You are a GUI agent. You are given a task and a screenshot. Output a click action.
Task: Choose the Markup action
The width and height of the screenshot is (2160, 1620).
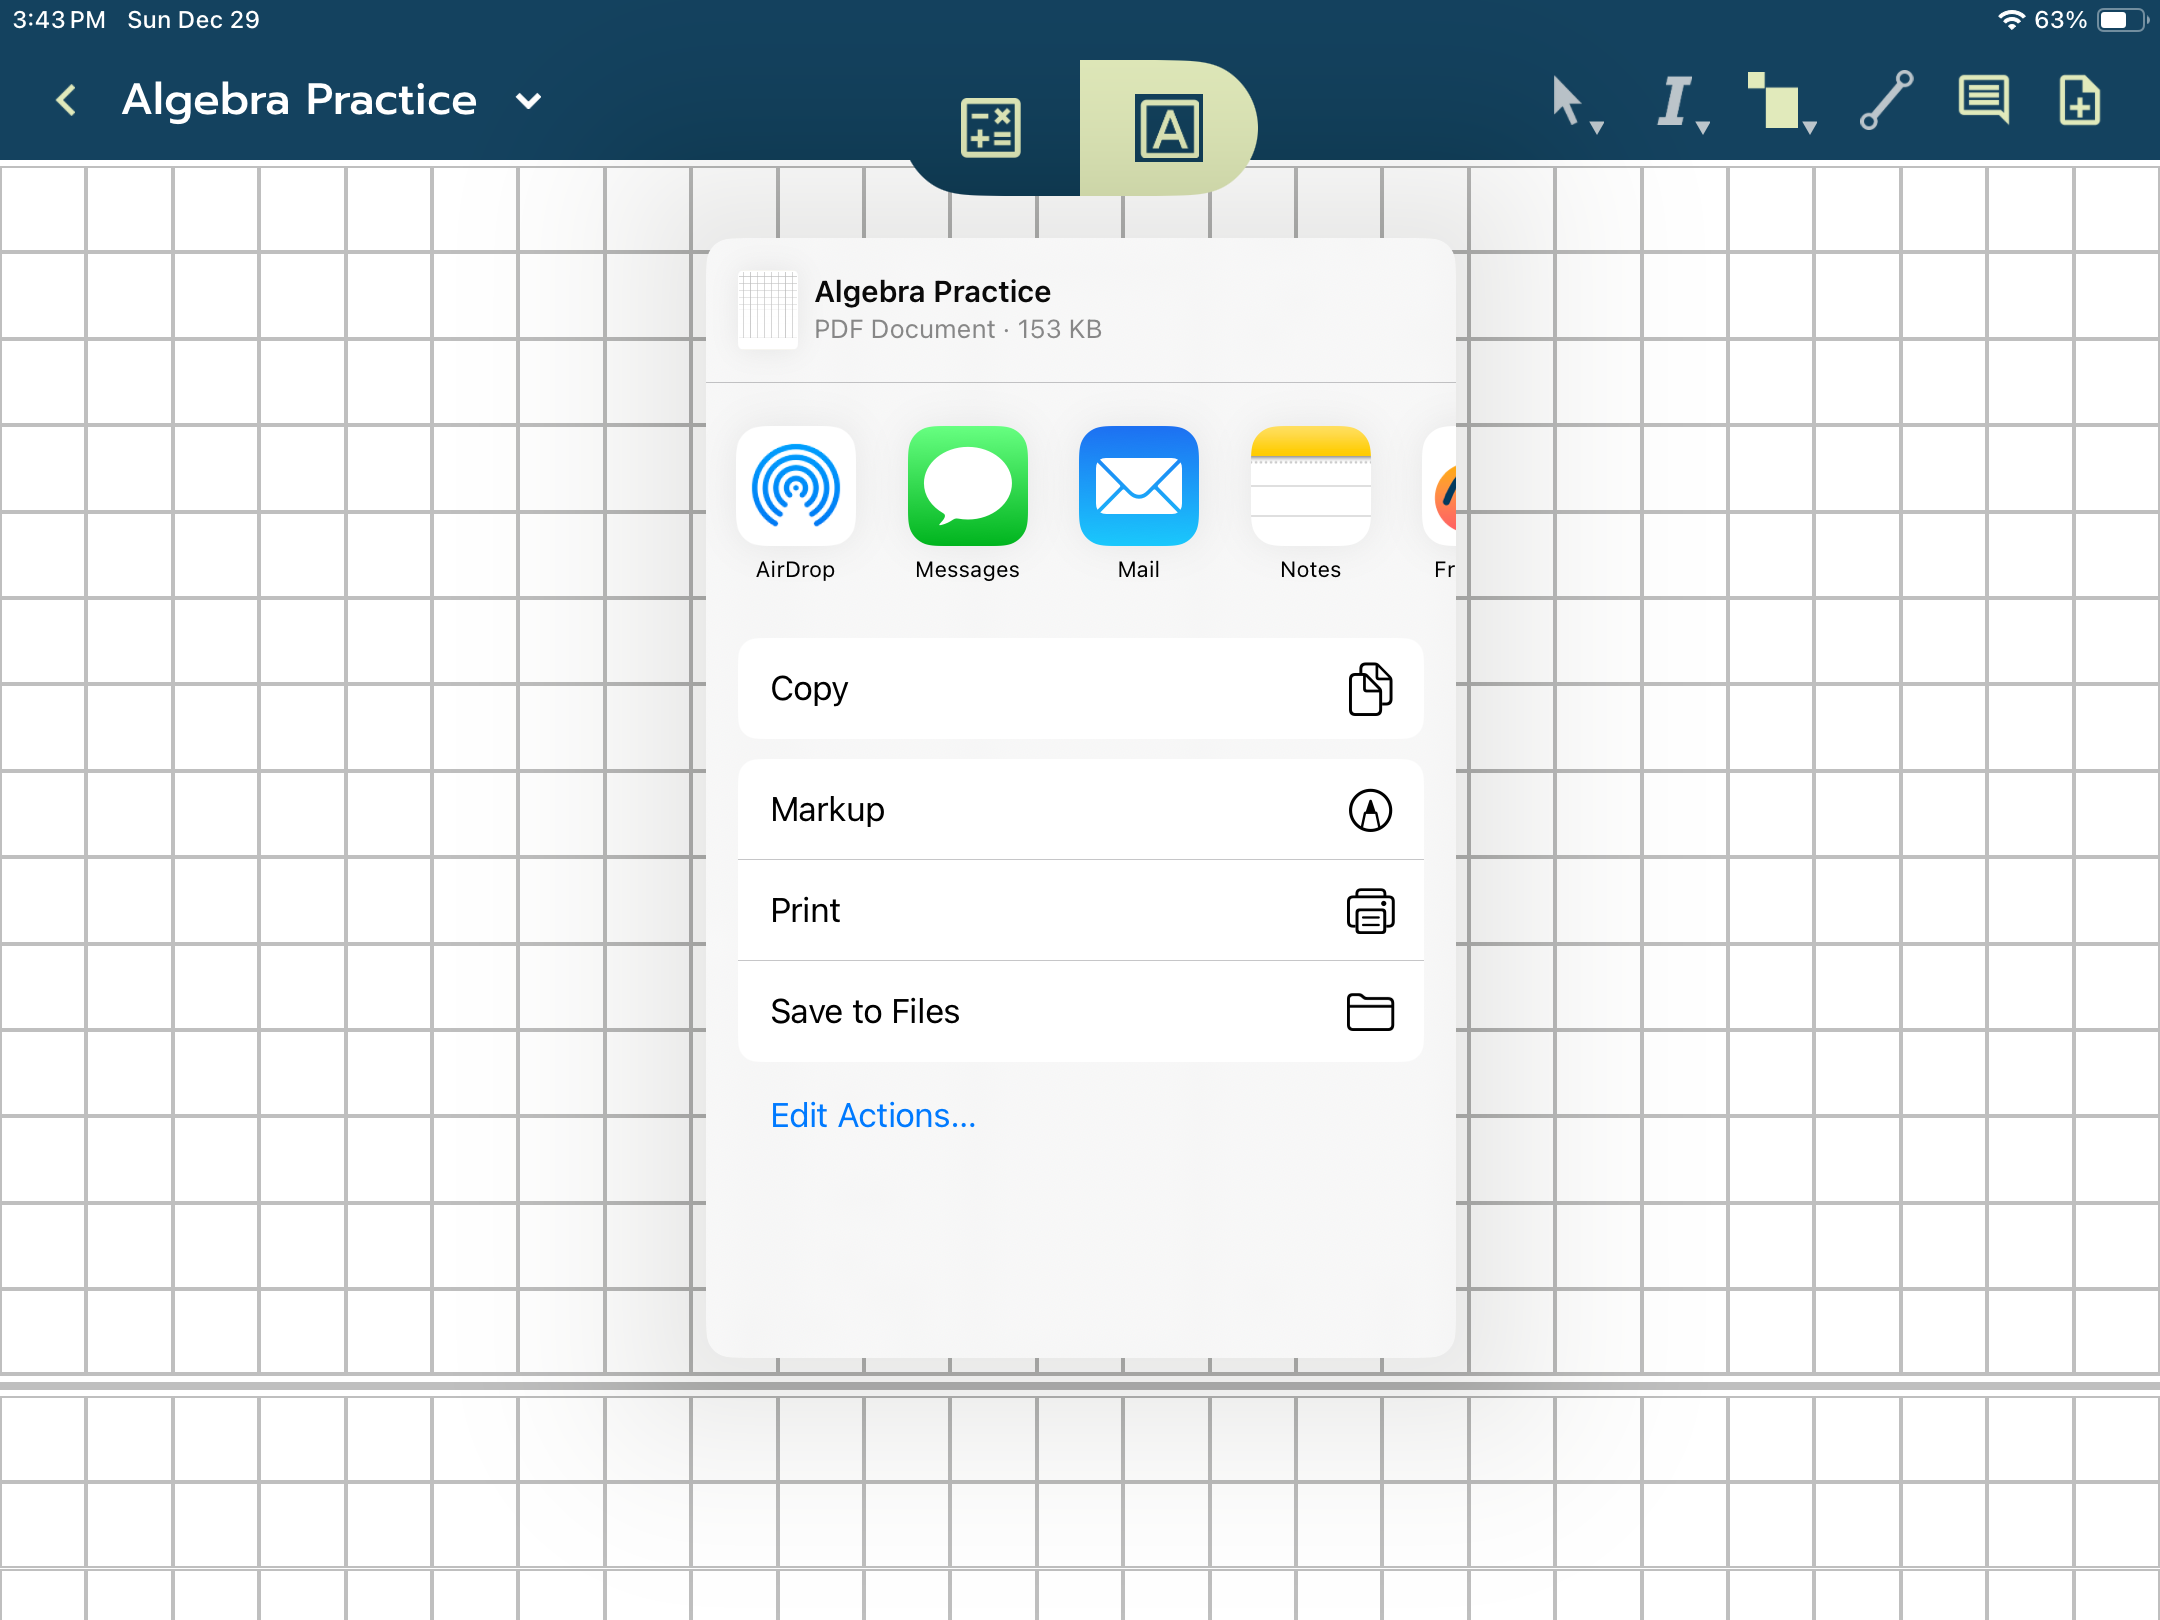click(1080, 810)
